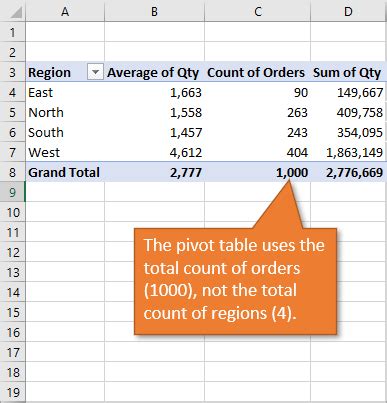Select the Grand Total label cell
The image size is (387, 403).
pyautogui.click(x=65, y=172)
